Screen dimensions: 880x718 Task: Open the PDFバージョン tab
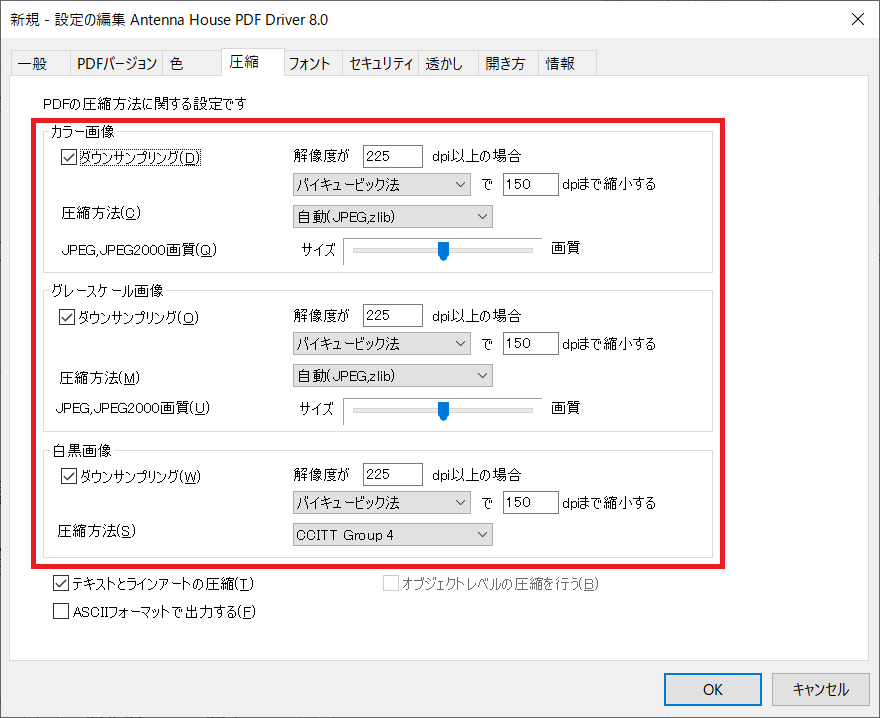point(117,63)
